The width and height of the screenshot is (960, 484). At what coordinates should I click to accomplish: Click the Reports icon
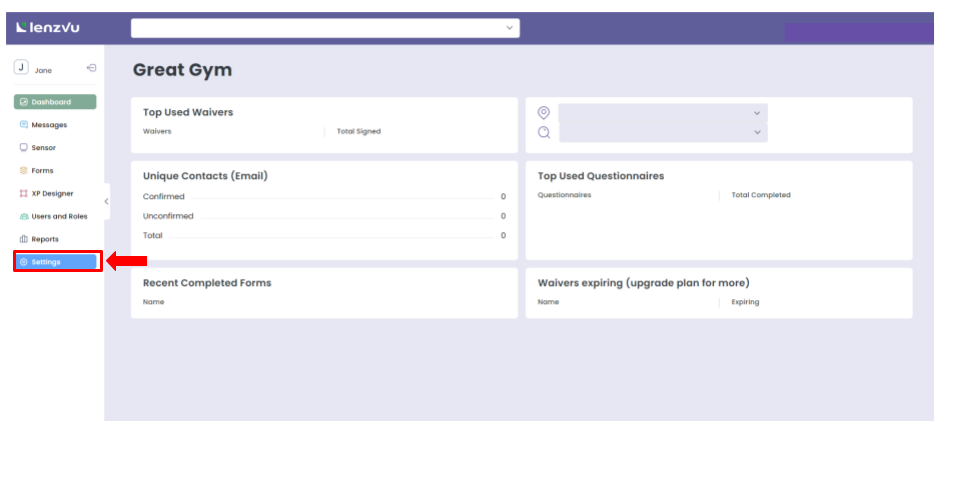click(24, 239)
